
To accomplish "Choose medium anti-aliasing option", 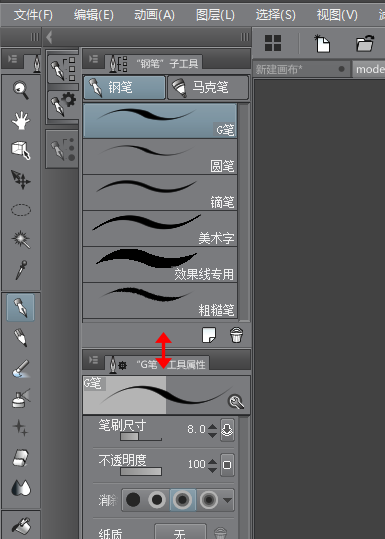I will [x=183, y=500].
